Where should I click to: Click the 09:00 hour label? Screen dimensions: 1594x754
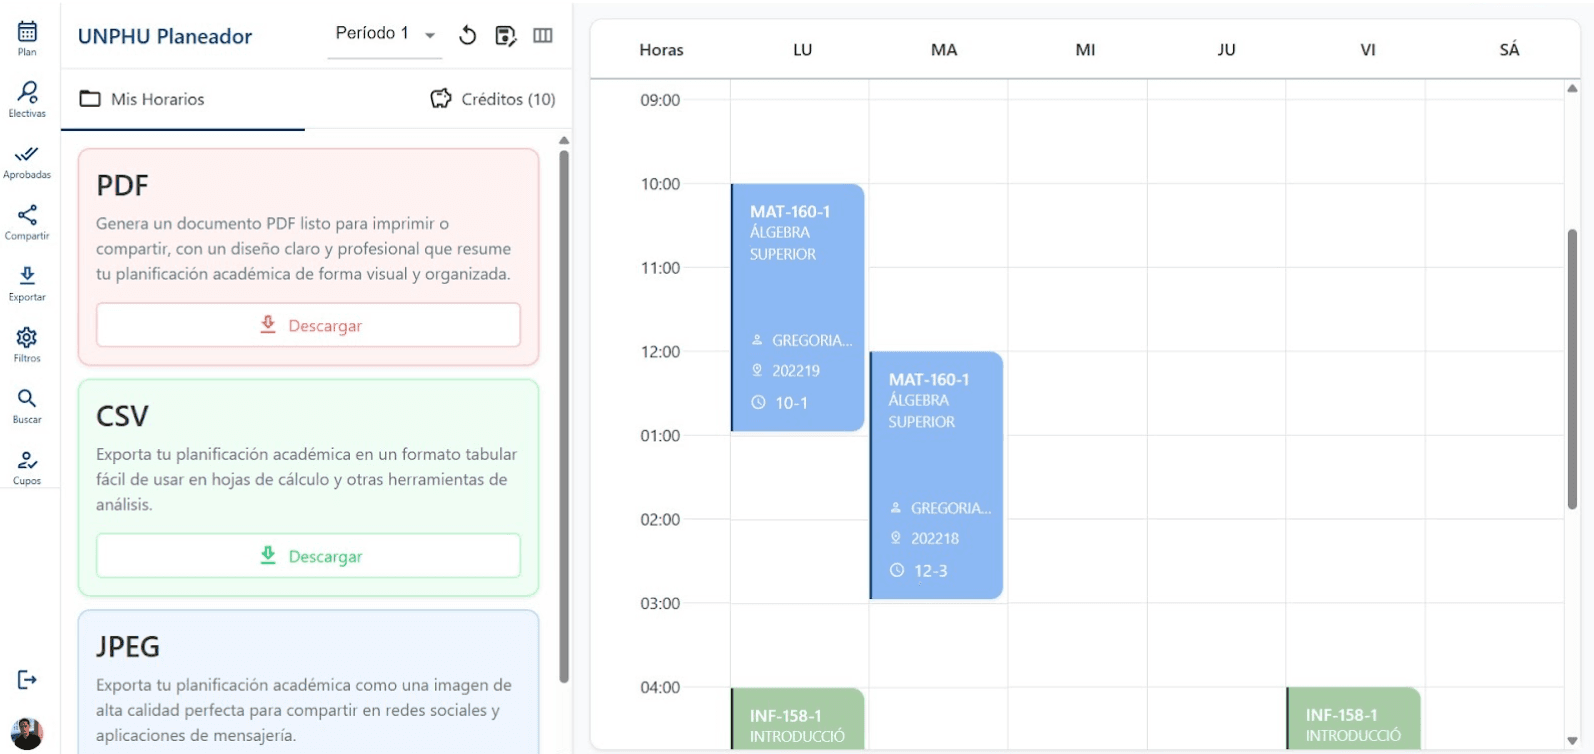point(660,100)
